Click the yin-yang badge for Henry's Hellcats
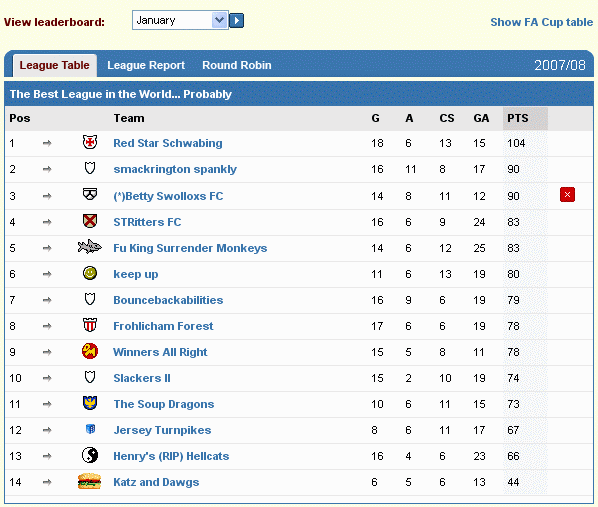Image resolution: width=598 pixels, height=507 pixels. tap(90, 455)
